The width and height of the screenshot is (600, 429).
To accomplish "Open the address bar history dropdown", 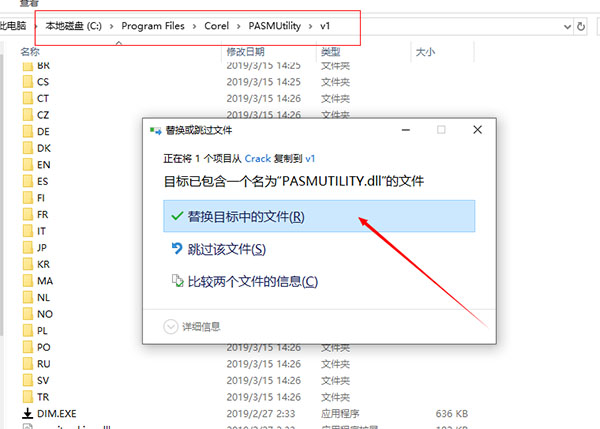I will pyautogui.click(x=567, y=27).
